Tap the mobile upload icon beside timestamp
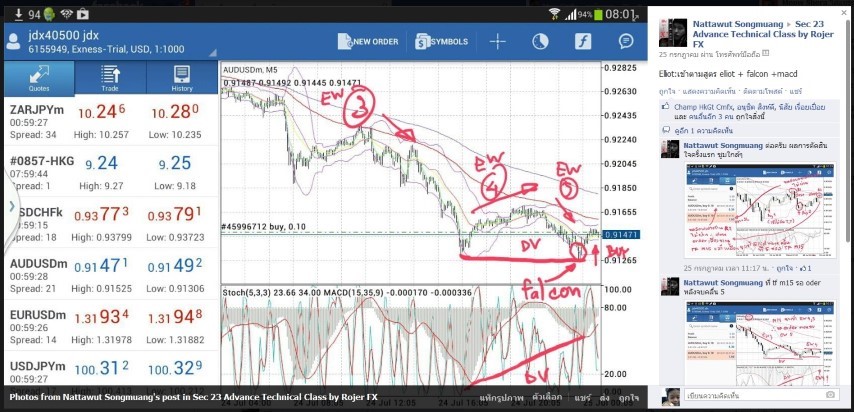Viewport: 854px width, 412px height. 766,53
